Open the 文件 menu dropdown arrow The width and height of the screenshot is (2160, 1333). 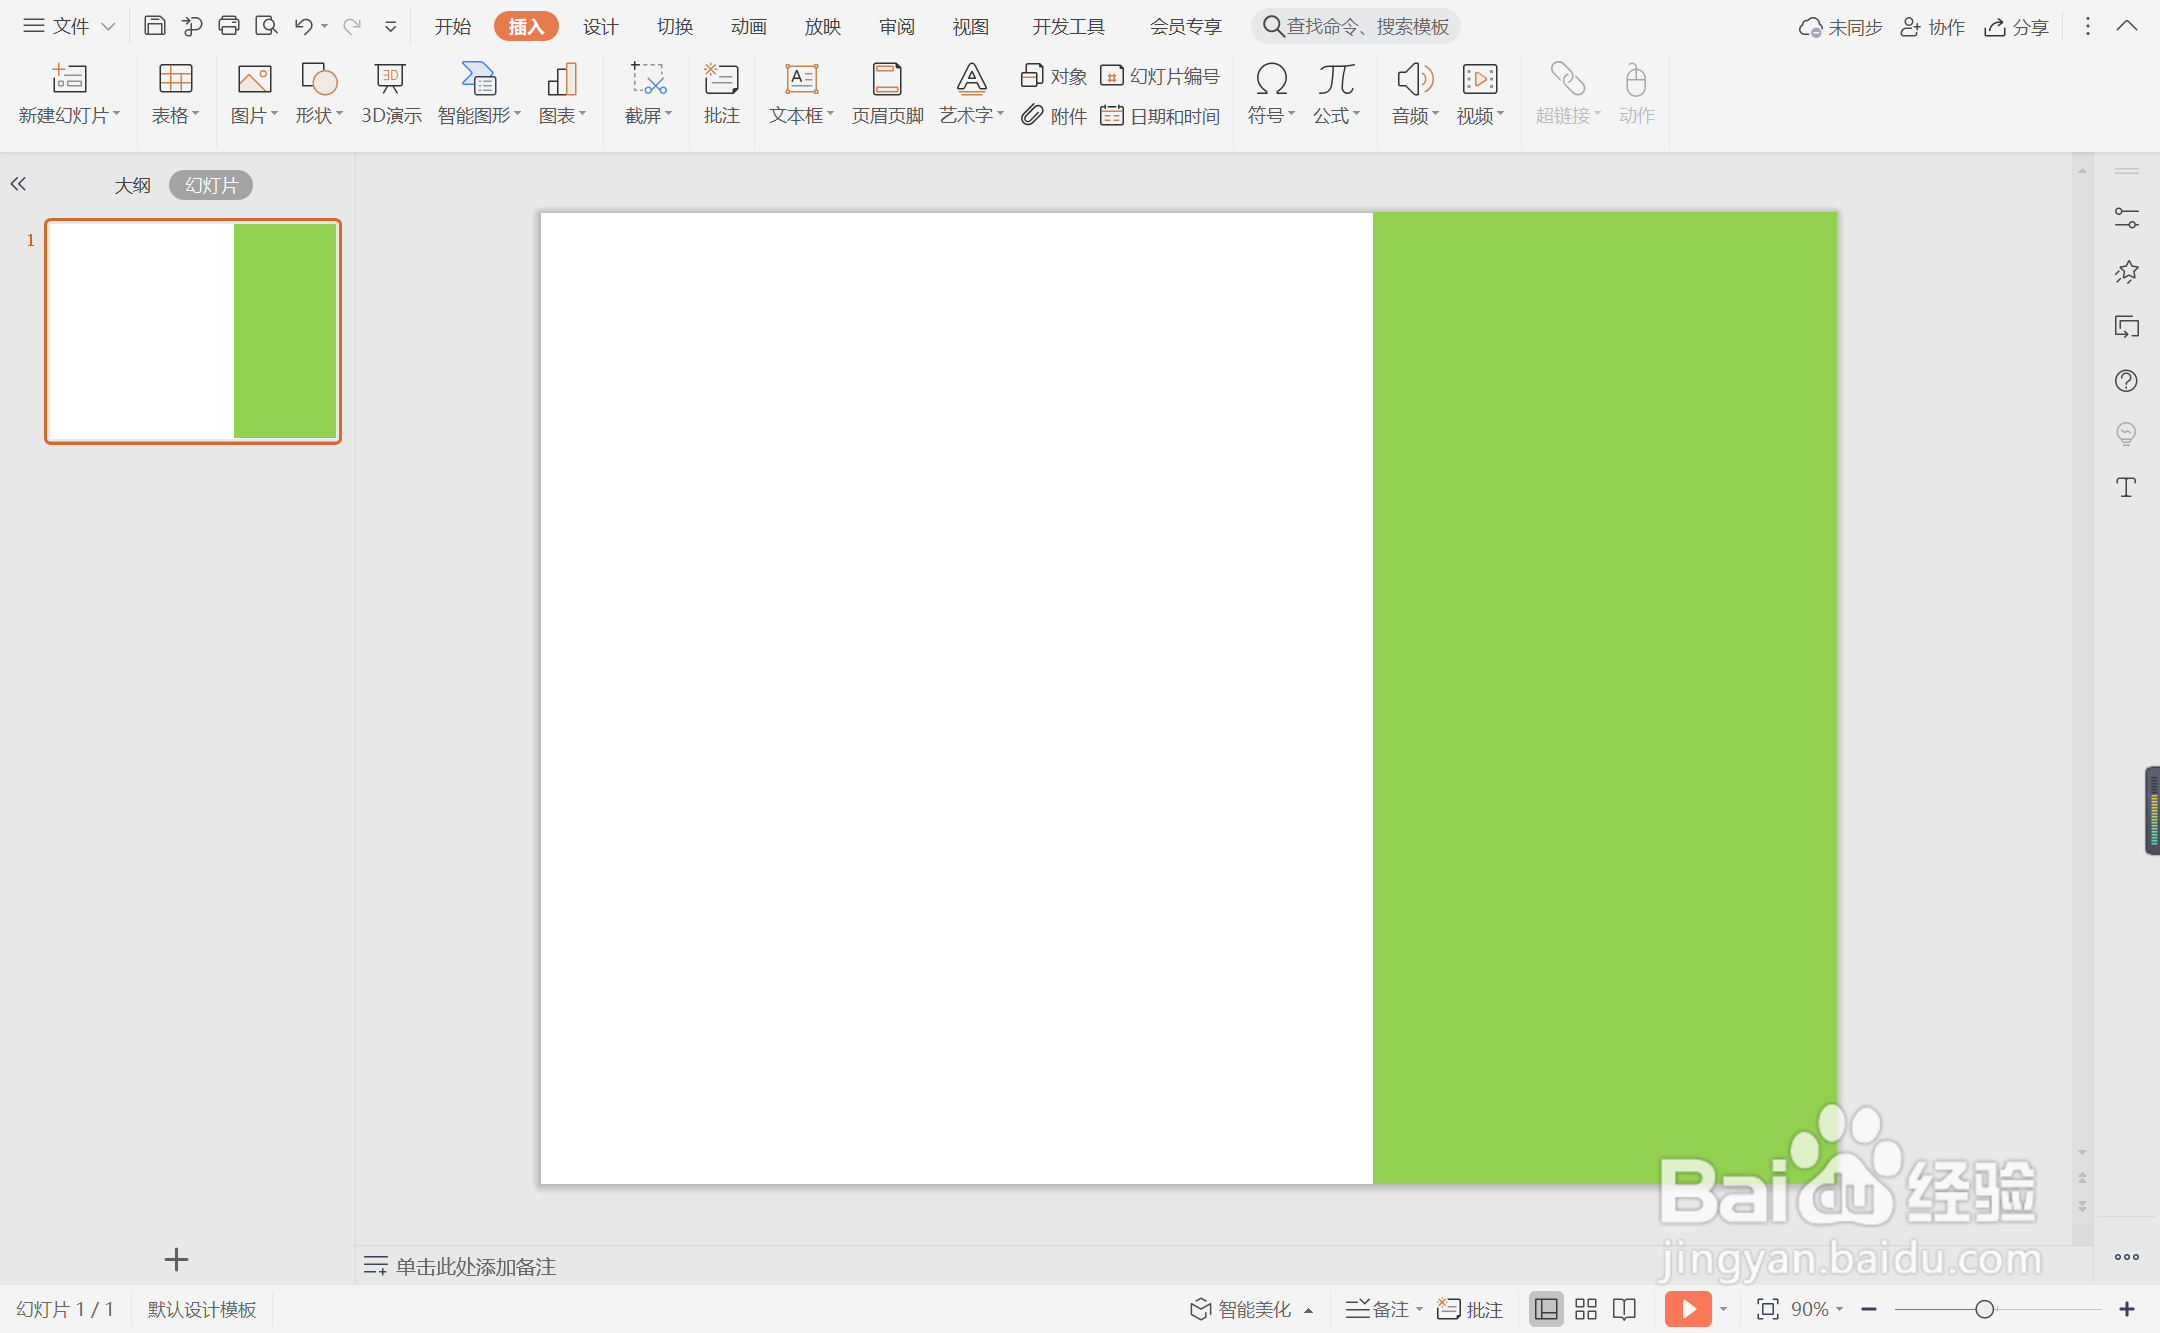point(109,26)
